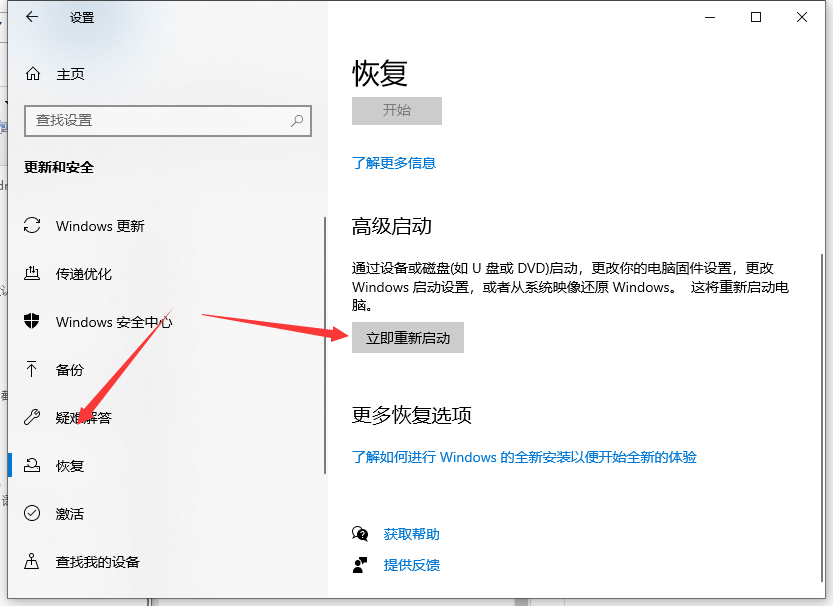Click the Windows 安全中心 shield icon

pyautogui.click(x=33, y=322)
